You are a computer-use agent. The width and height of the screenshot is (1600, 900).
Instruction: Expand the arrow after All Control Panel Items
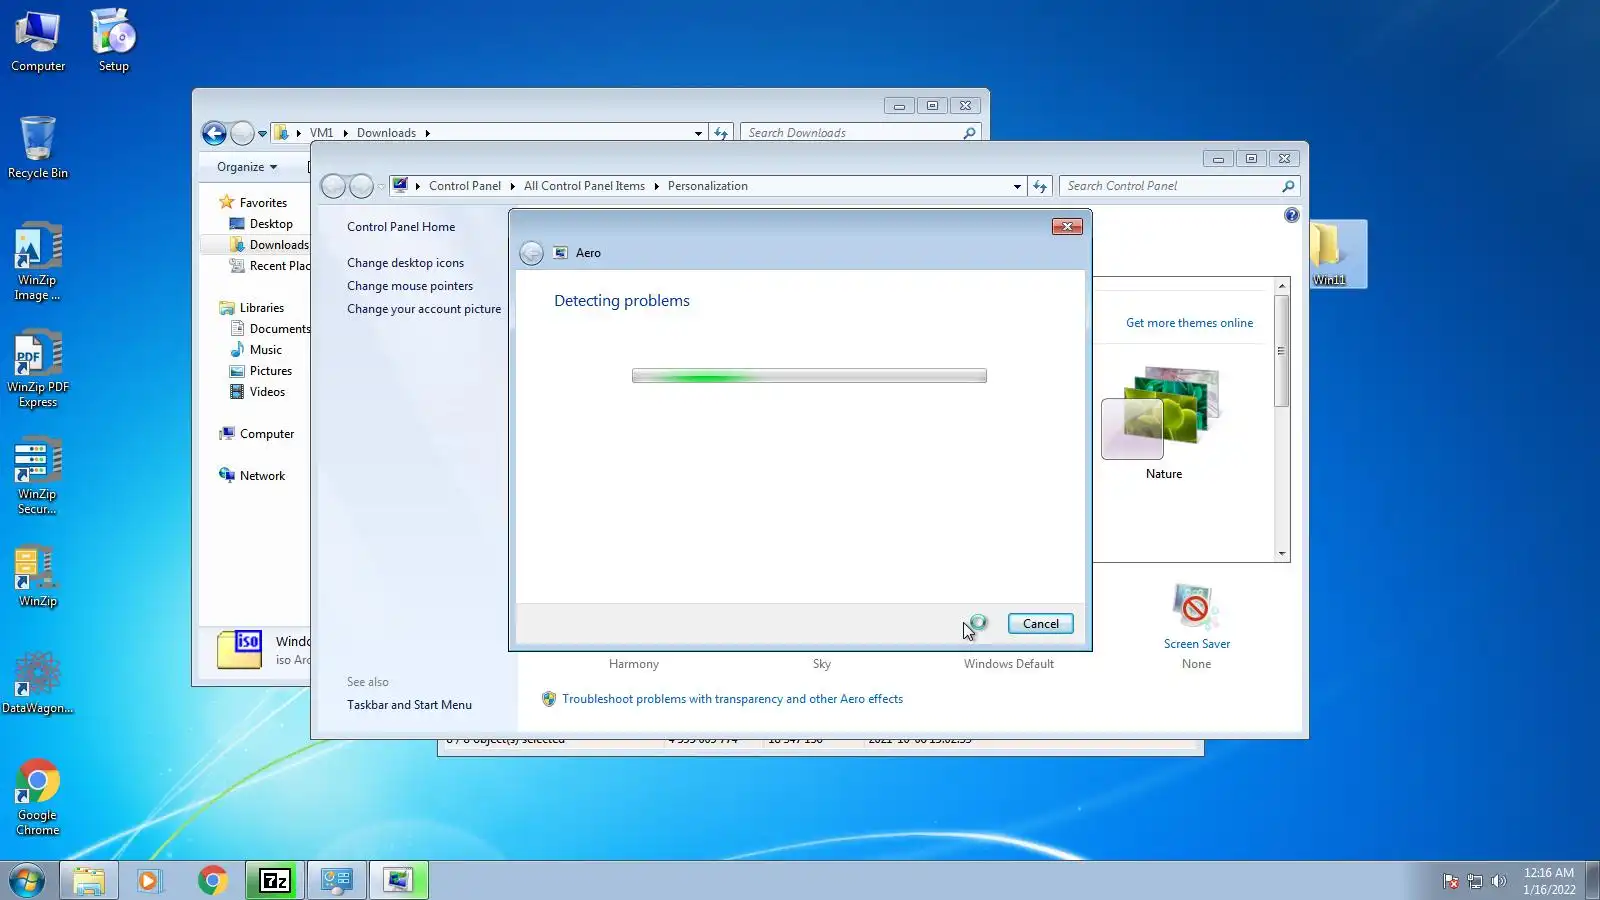tap(656, 186)
